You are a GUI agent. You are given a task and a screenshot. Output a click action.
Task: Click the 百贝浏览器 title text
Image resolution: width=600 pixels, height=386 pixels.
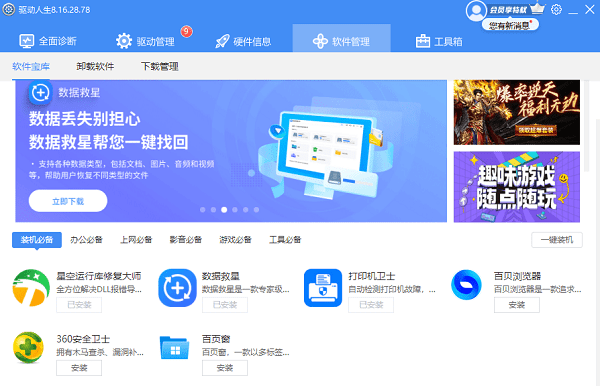[x=517, y=276]
